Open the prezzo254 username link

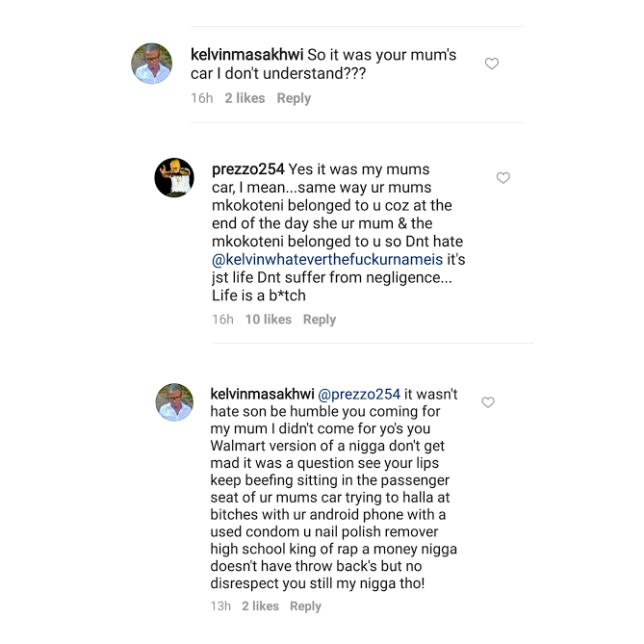click(x=248, y=169)
